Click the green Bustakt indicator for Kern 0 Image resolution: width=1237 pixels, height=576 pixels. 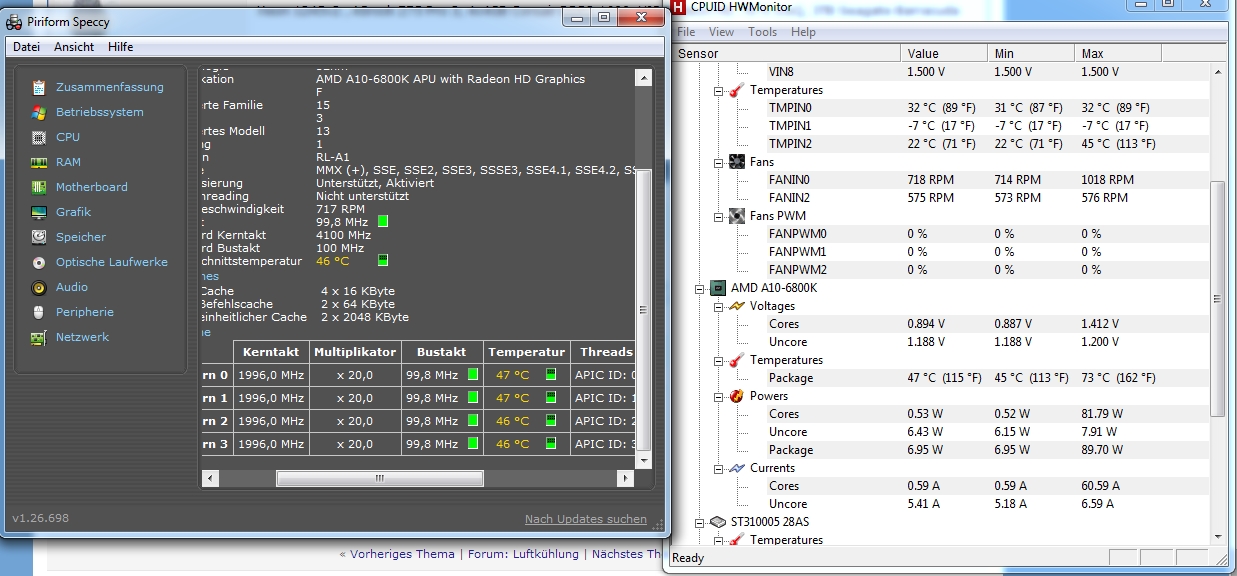[473, 375]
